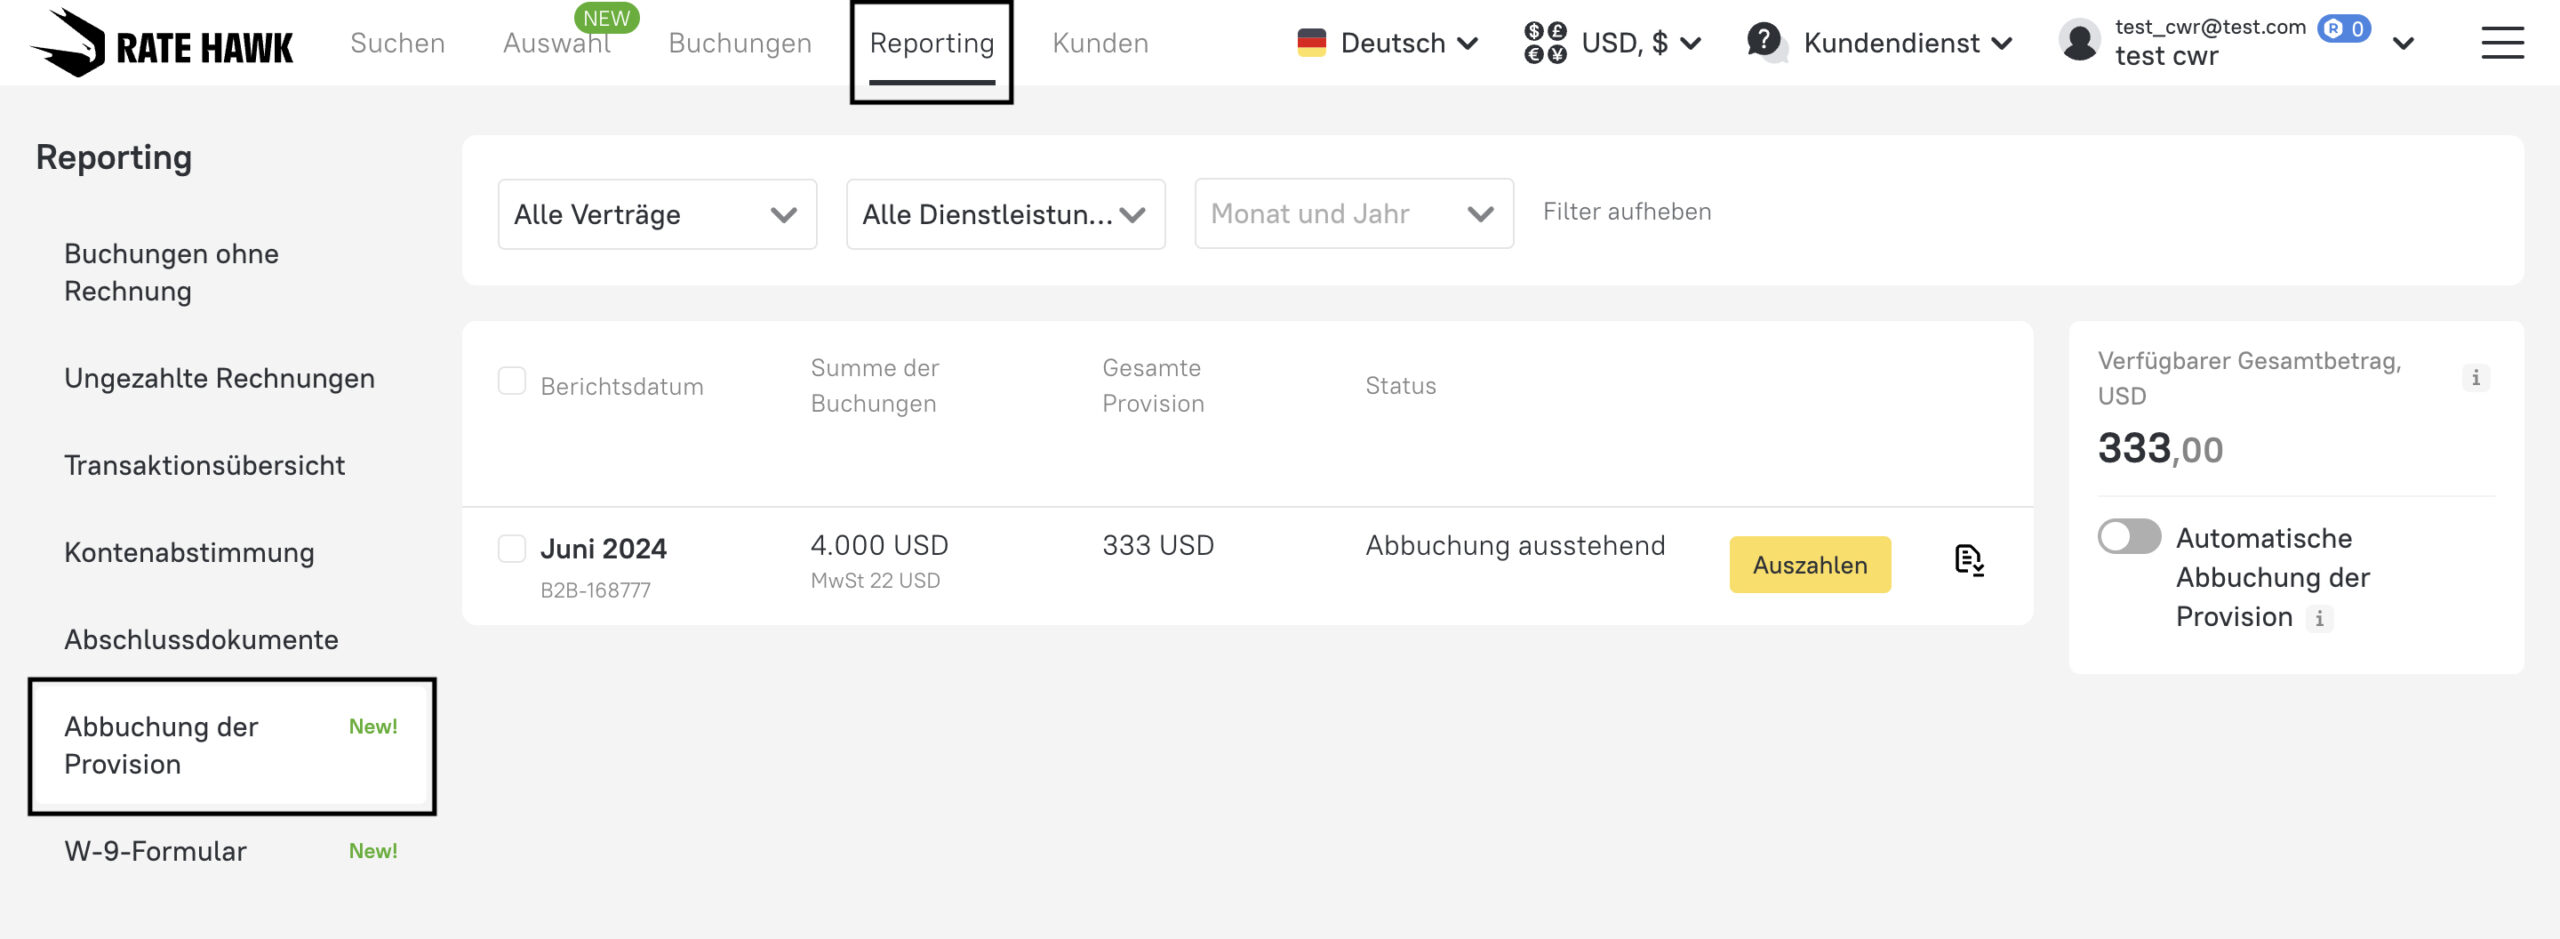
Task: Click the blue loyalty points badge
Action: [x=2344, y=29]
